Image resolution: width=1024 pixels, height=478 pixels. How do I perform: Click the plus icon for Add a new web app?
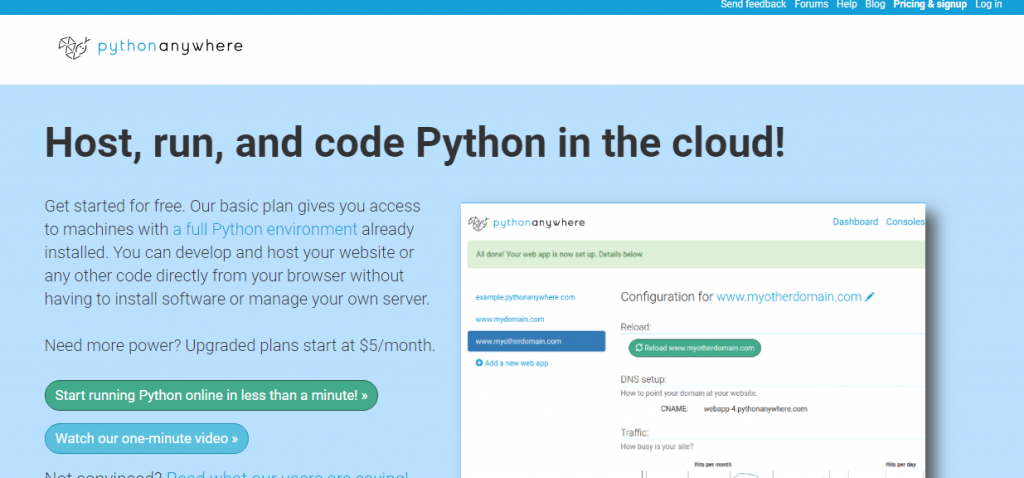pyautogui.click(x=479, y=363)
